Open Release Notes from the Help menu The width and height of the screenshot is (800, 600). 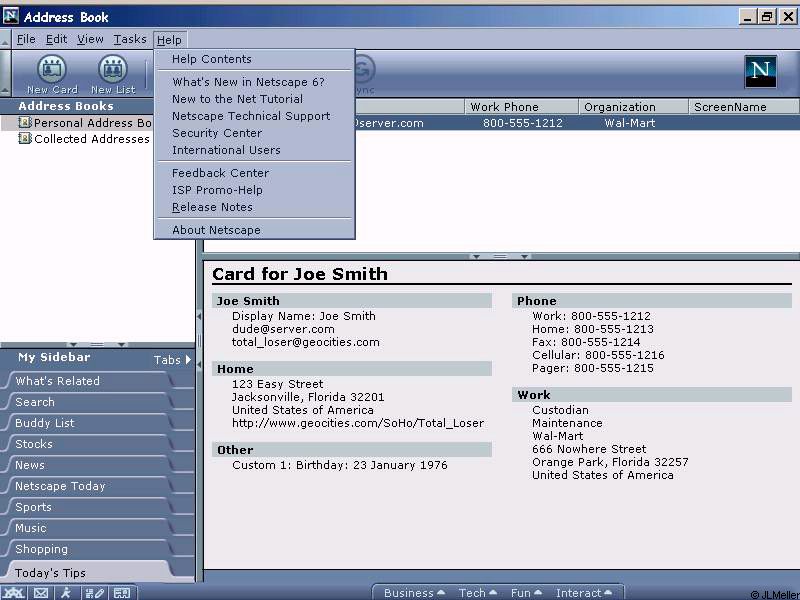(x=254, y=207)
